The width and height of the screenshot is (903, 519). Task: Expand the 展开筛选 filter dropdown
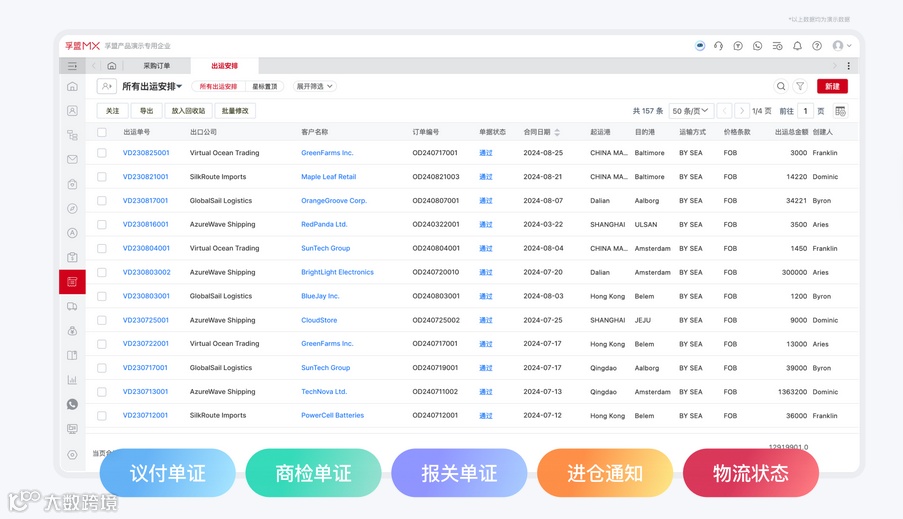tap(314, 86)
